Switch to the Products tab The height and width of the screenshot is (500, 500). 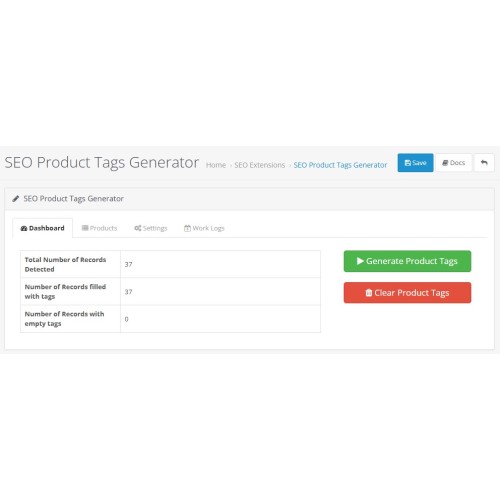(99, 228)
